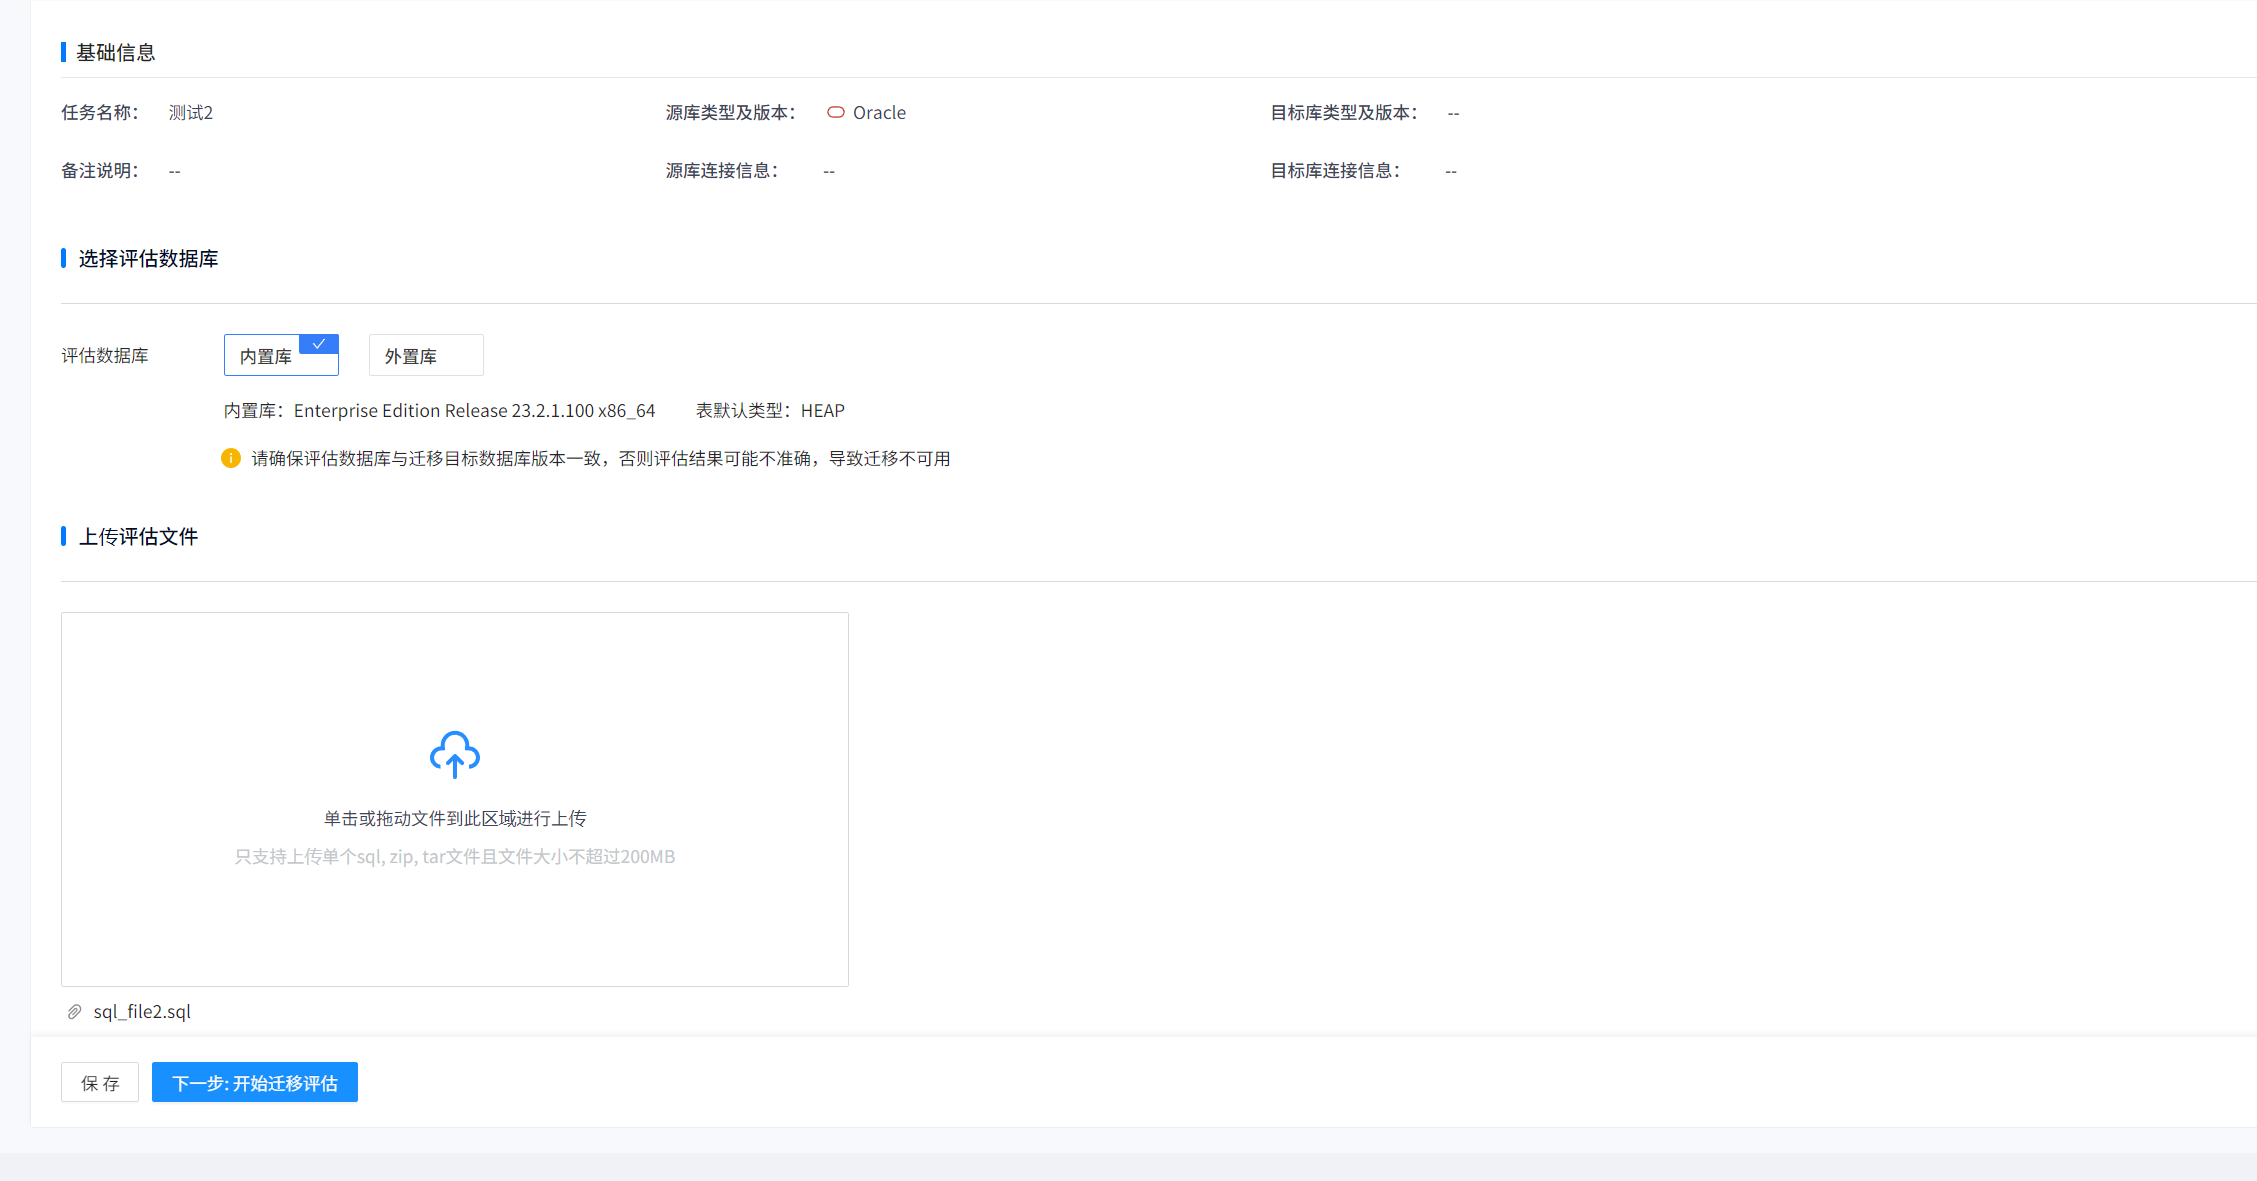Click the red Oracle logo icon

(x=836, y=113)
